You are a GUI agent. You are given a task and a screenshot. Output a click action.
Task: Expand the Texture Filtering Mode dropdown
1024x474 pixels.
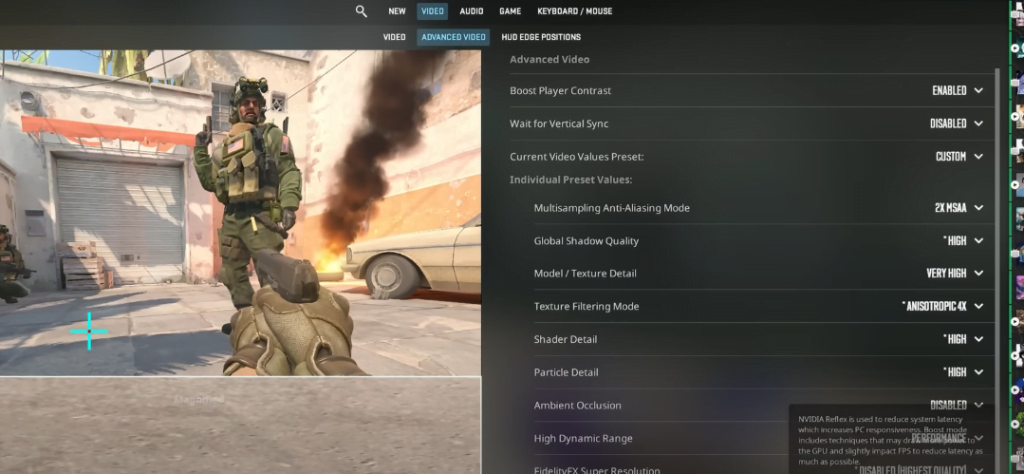[x=942, y=306]
